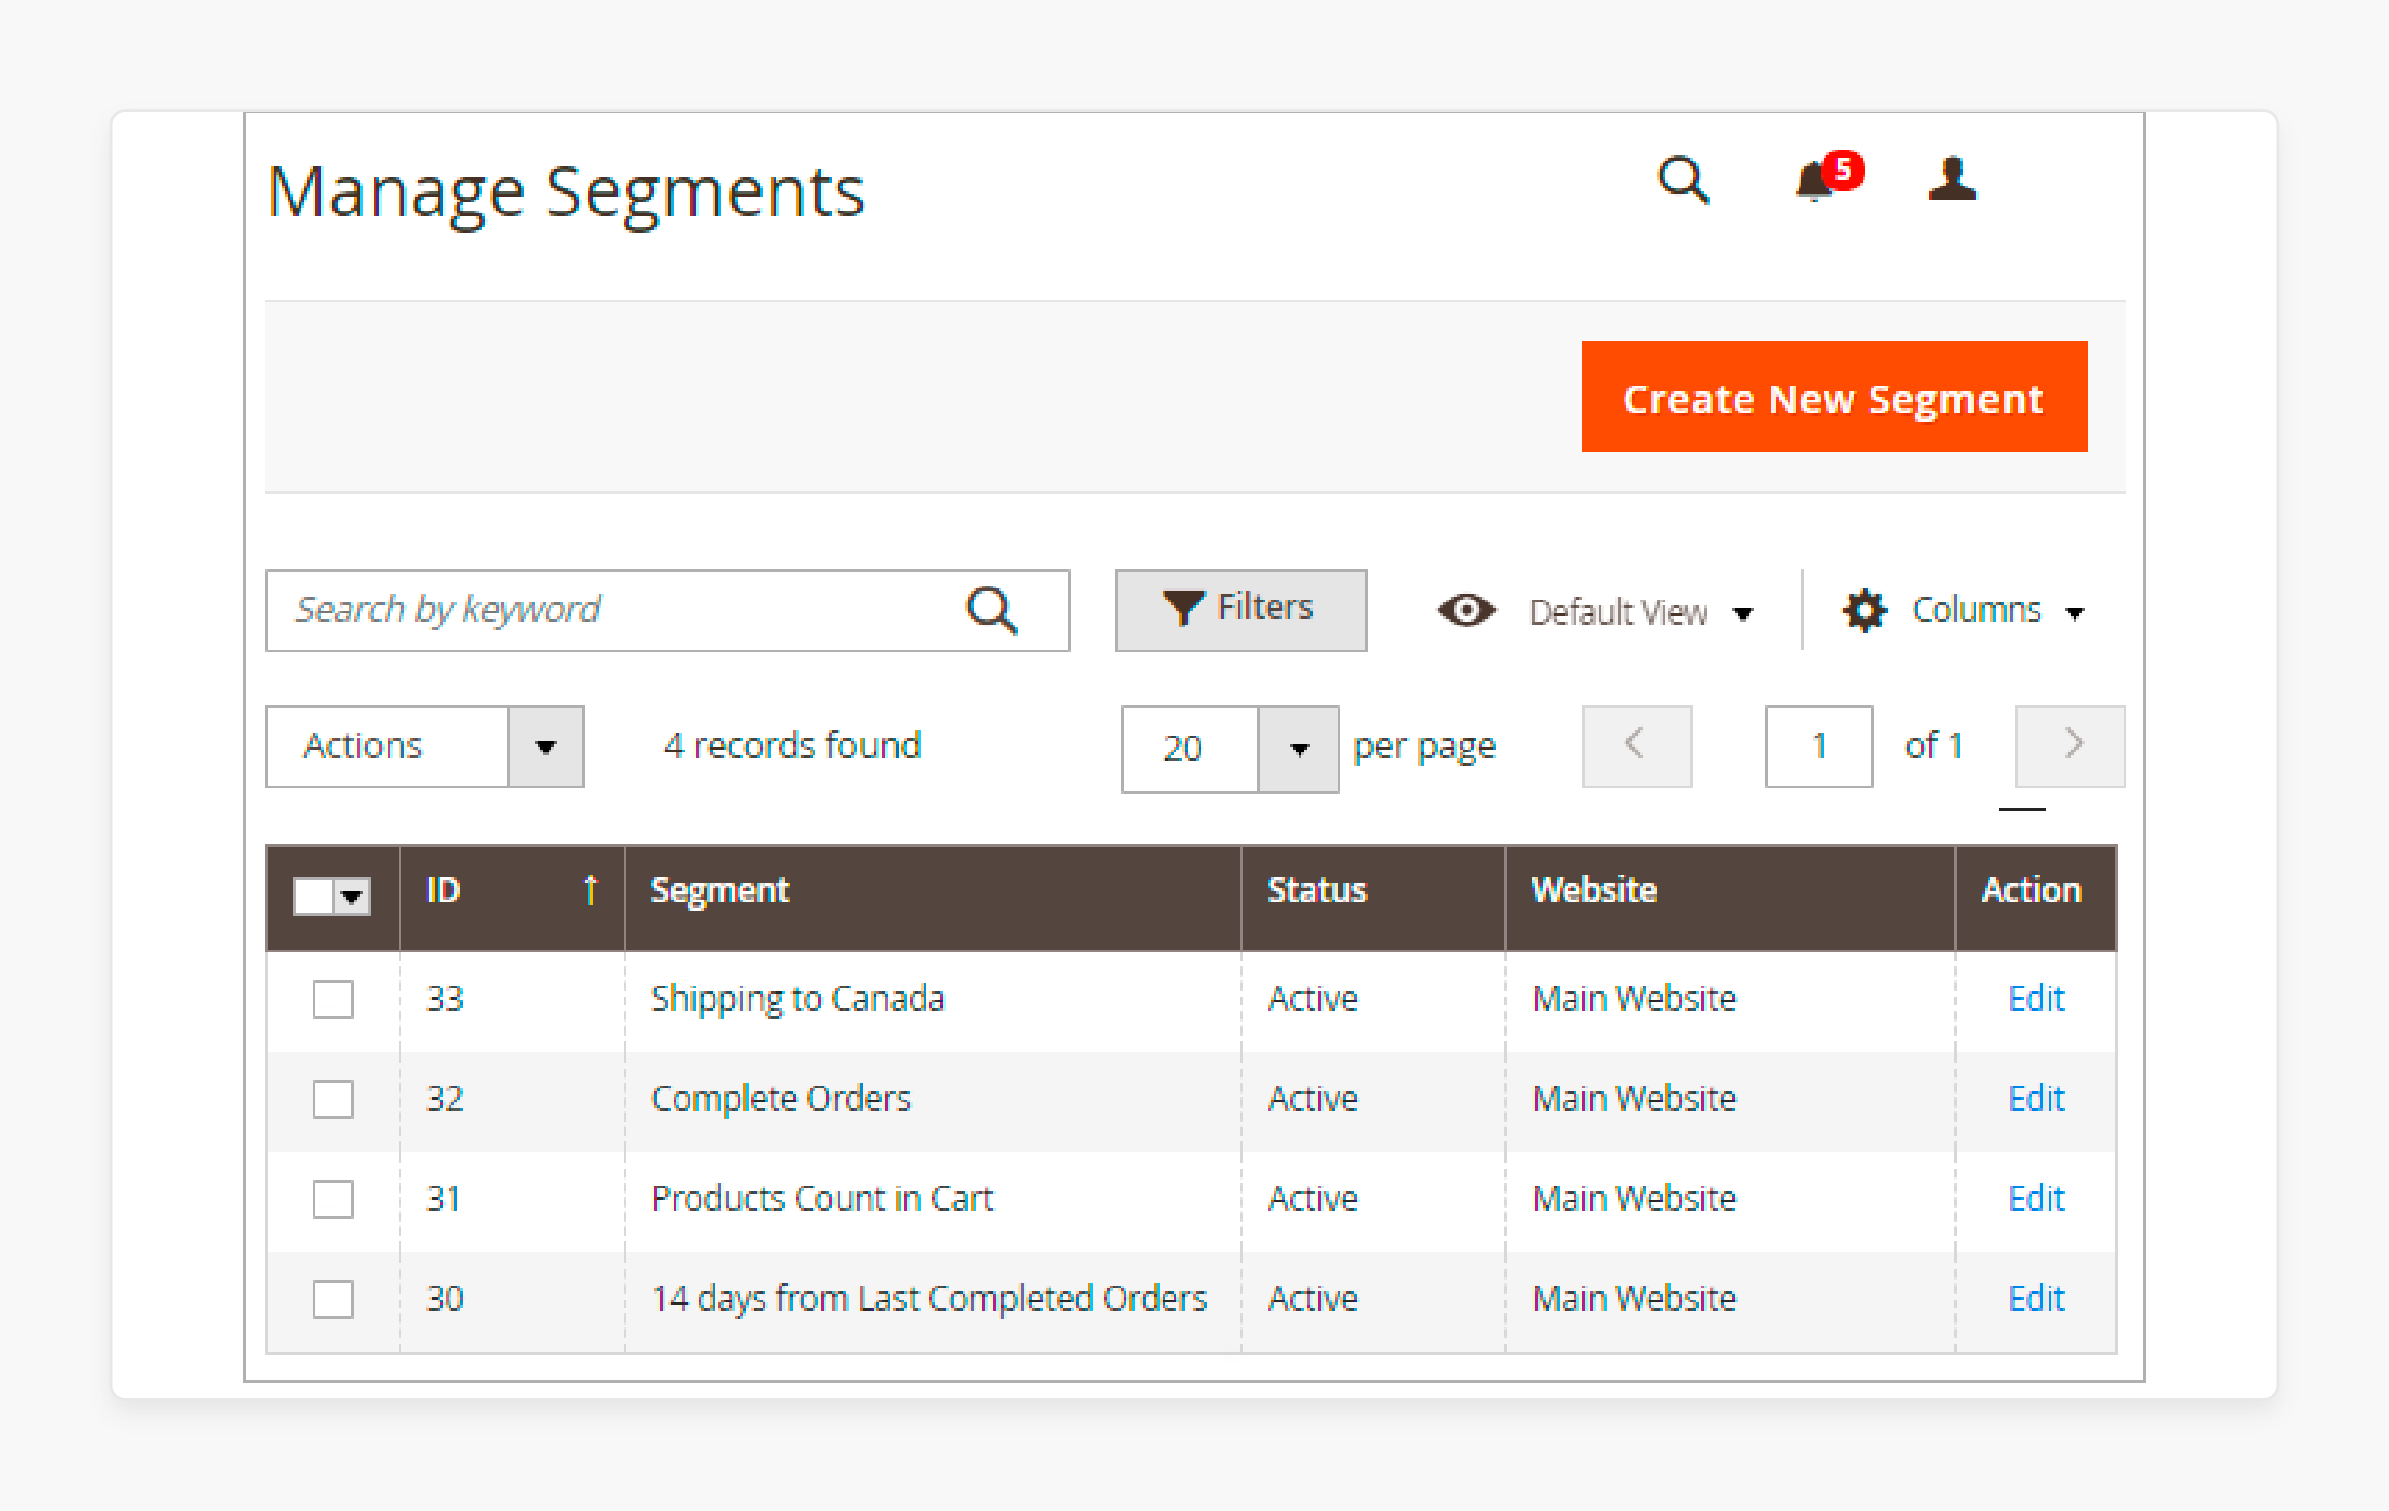Click the Action column header
This screenshot has height=1511, width=2389.
[2036, 897]
